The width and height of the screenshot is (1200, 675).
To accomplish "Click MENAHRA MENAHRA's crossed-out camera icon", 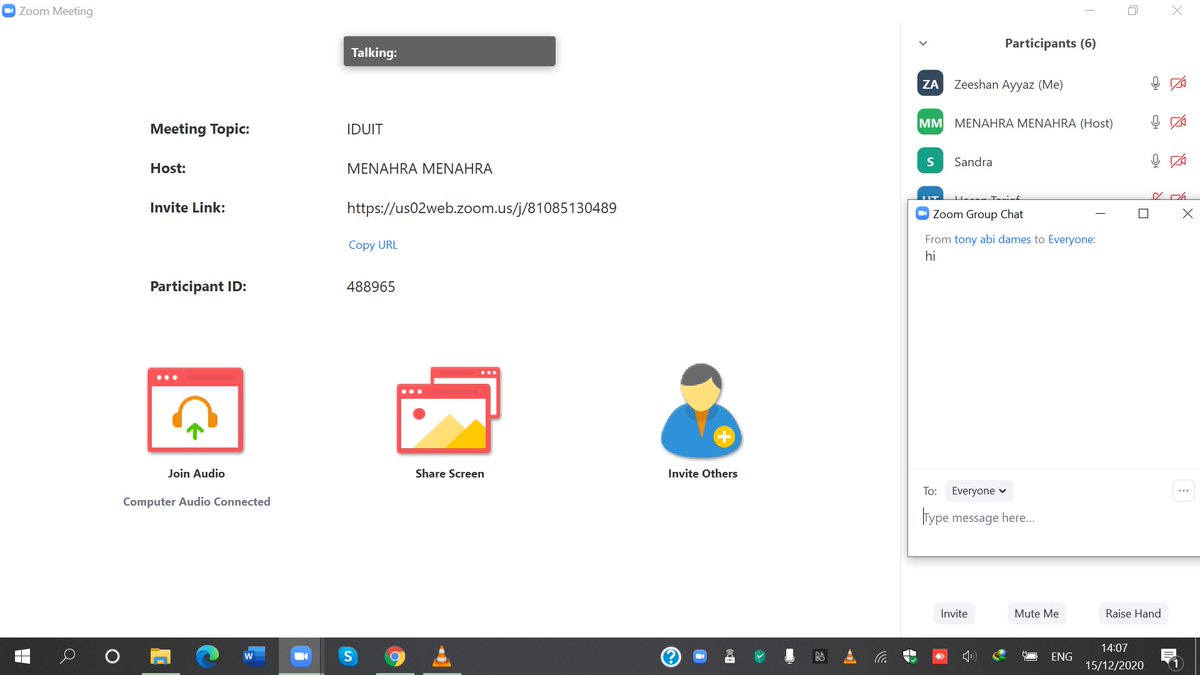I will coord(1178,122).
